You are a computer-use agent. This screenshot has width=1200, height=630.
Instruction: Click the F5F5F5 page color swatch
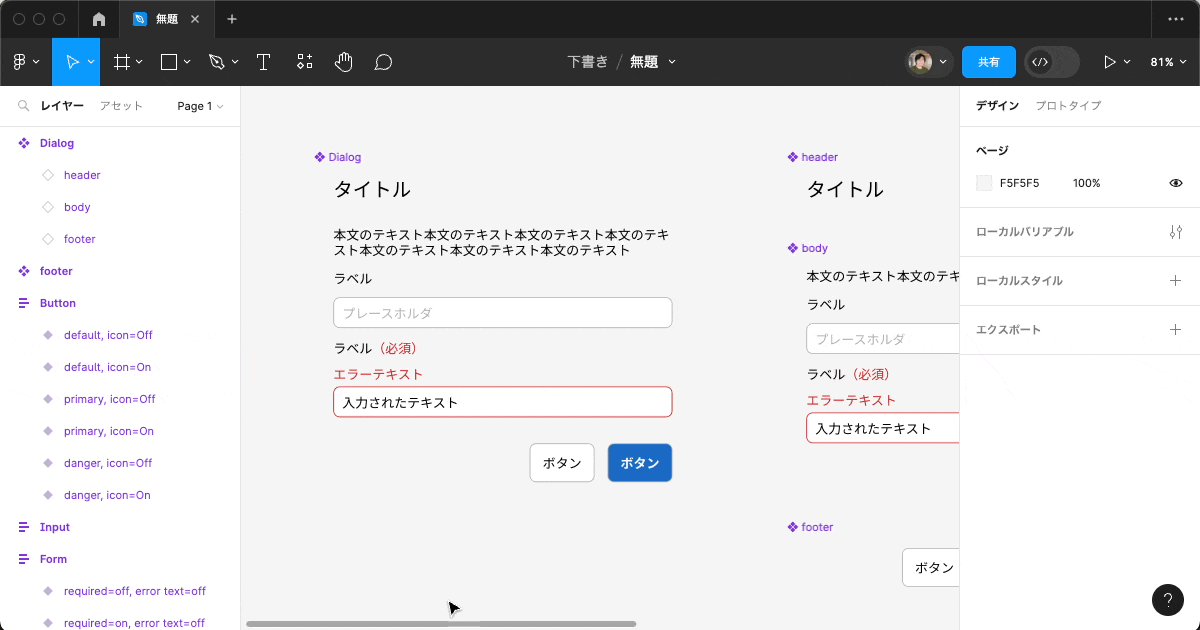983,182
